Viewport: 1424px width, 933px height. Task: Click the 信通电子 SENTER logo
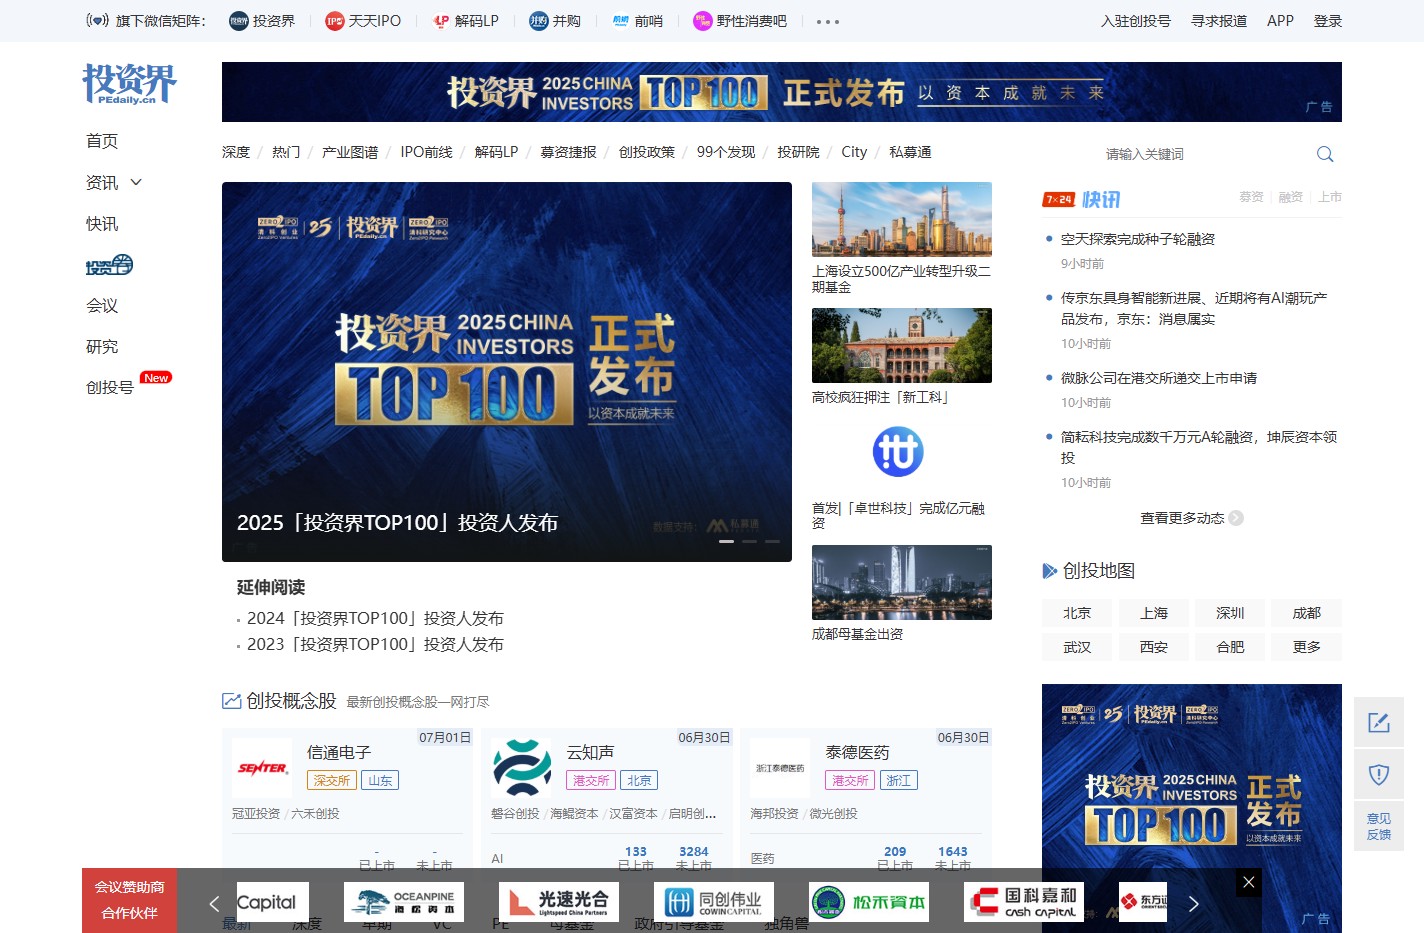pos(262,768)
